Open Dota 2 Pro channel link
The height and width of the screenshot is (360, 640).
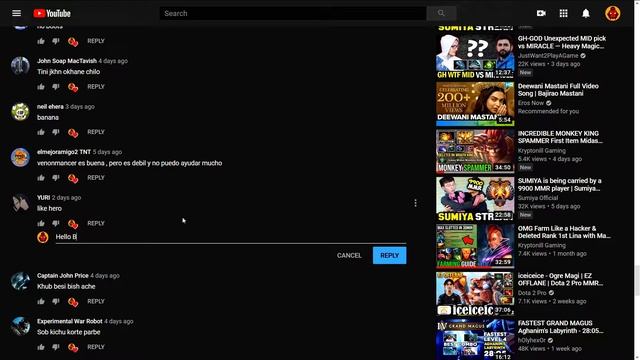pos(532,293)
